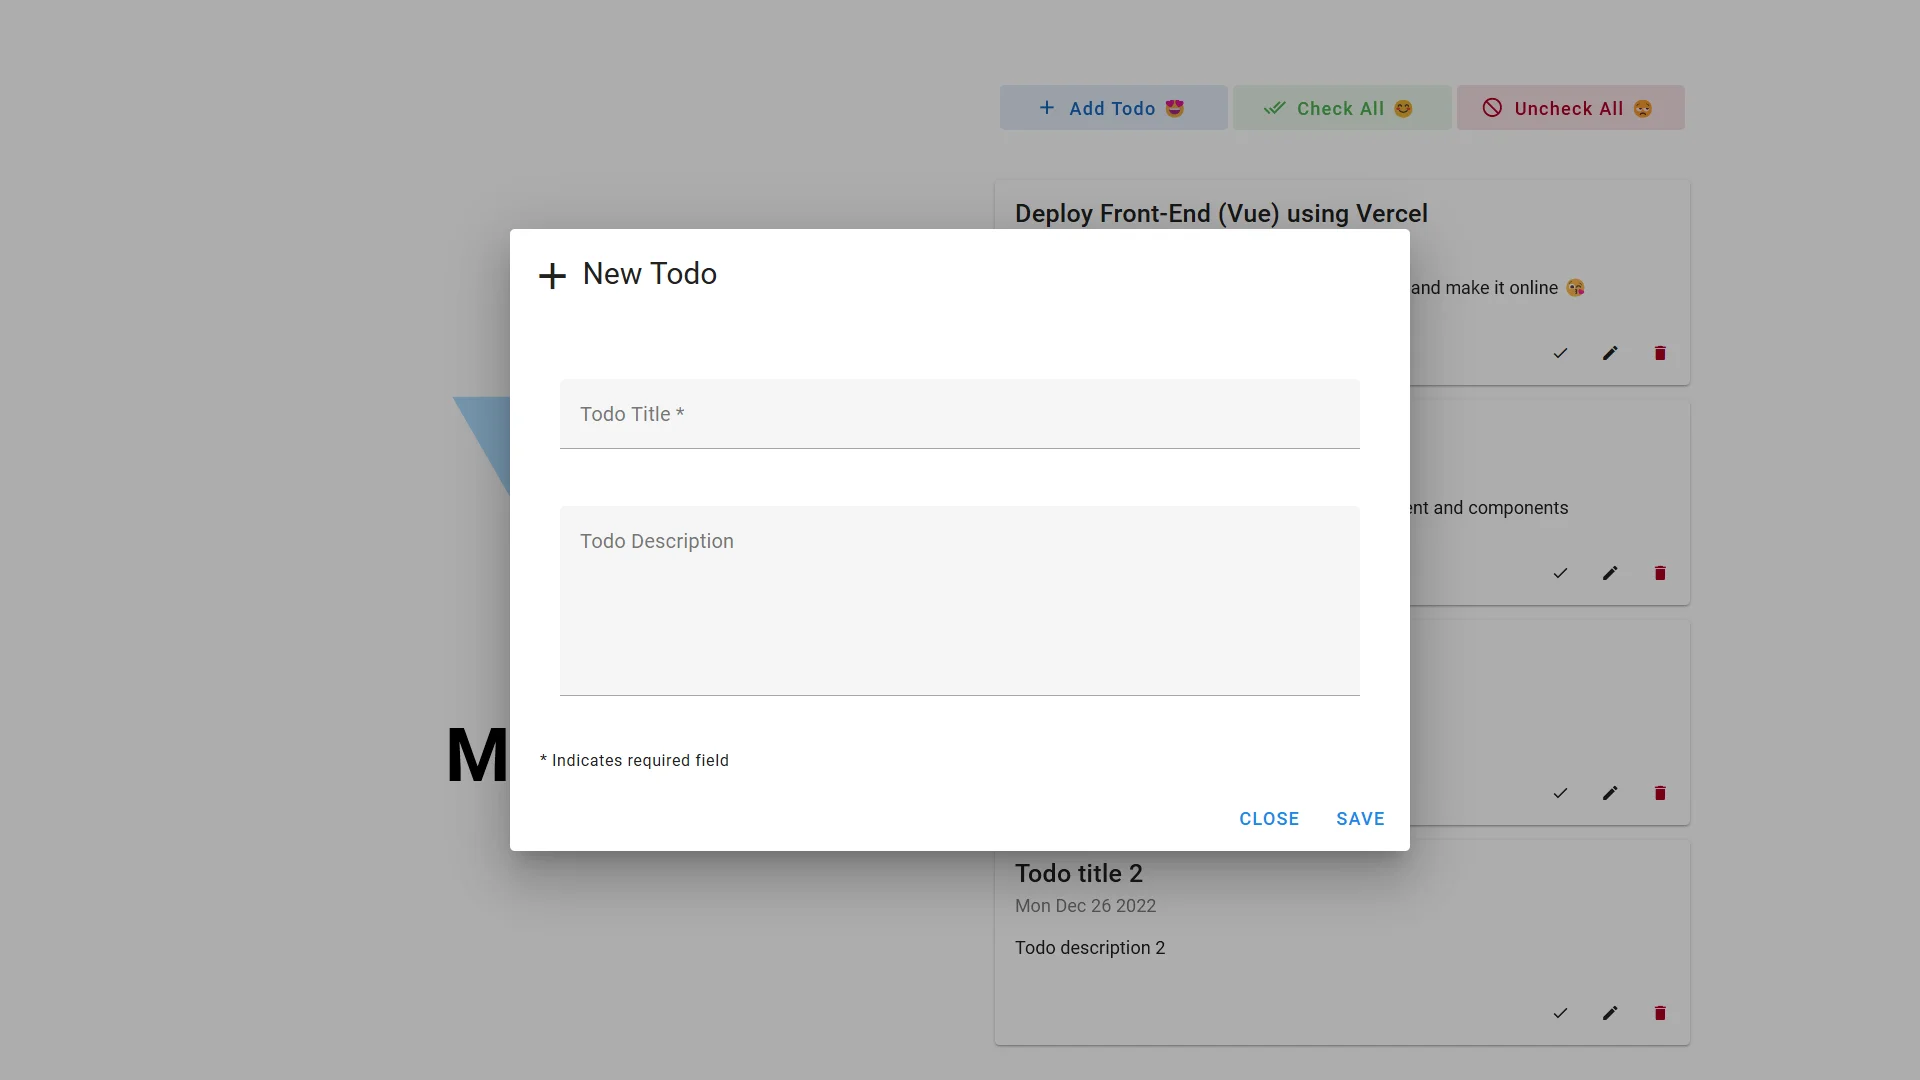Click inside the Todo Description textarea

[959, 600]
